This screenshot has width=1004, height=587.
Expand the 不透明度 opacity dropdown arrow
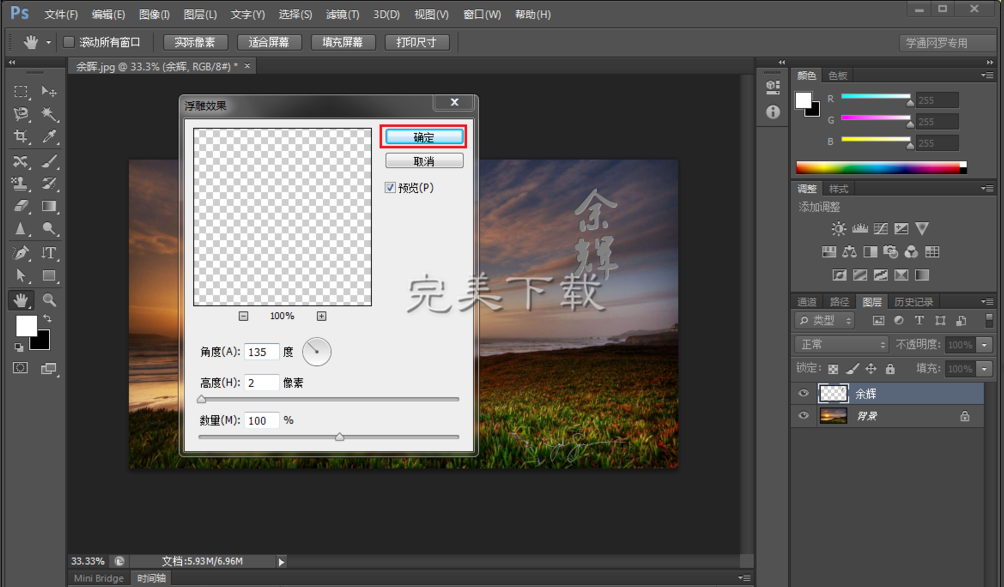985,344
